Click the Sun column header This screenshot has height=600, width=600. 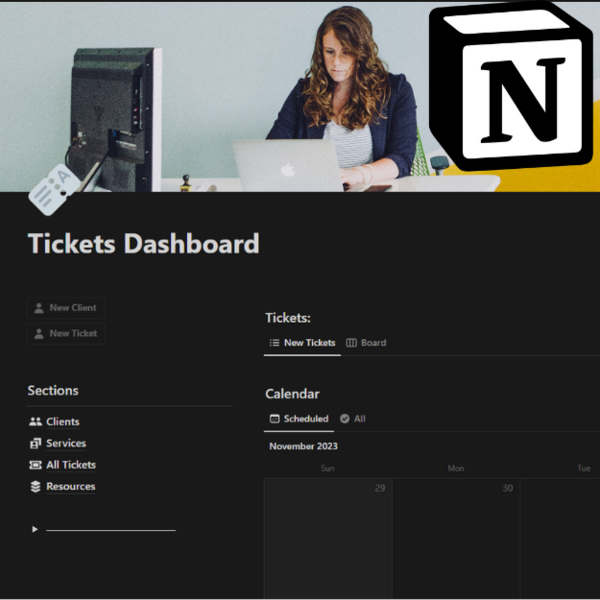[328, 468]
